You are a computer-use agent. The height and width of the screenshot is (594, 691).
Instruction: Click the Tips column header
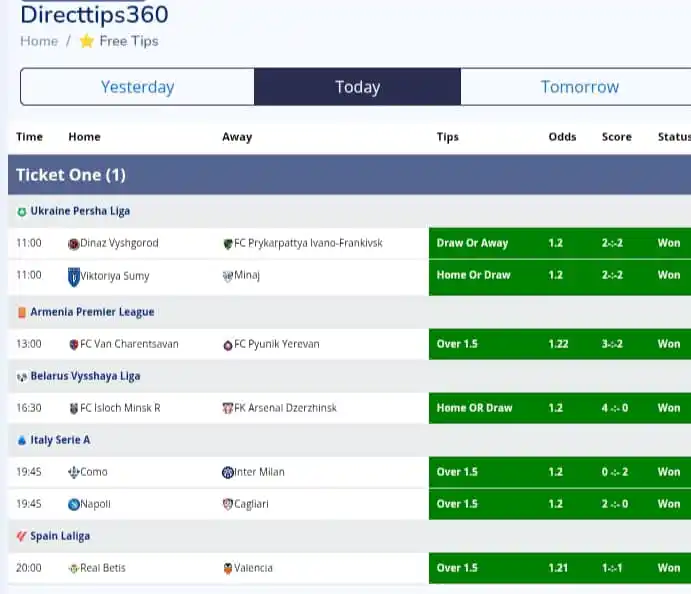point(447,137)
